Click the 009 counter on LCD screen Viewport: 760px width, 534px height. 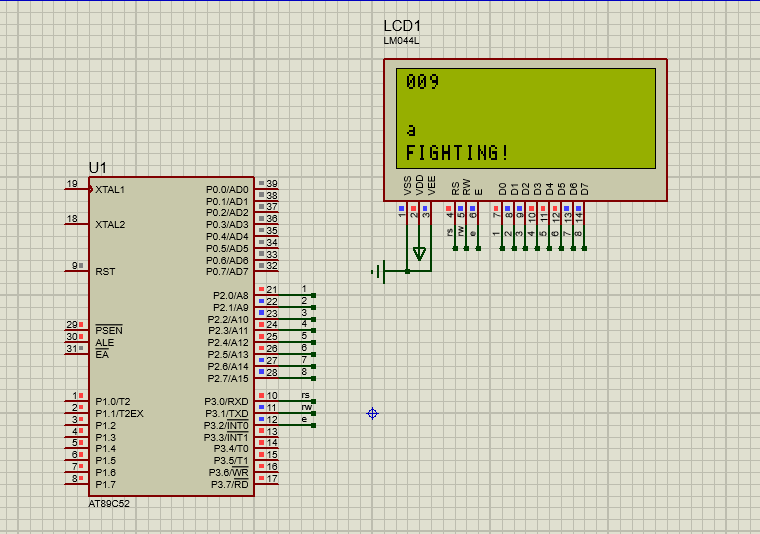tap(422, 81)
